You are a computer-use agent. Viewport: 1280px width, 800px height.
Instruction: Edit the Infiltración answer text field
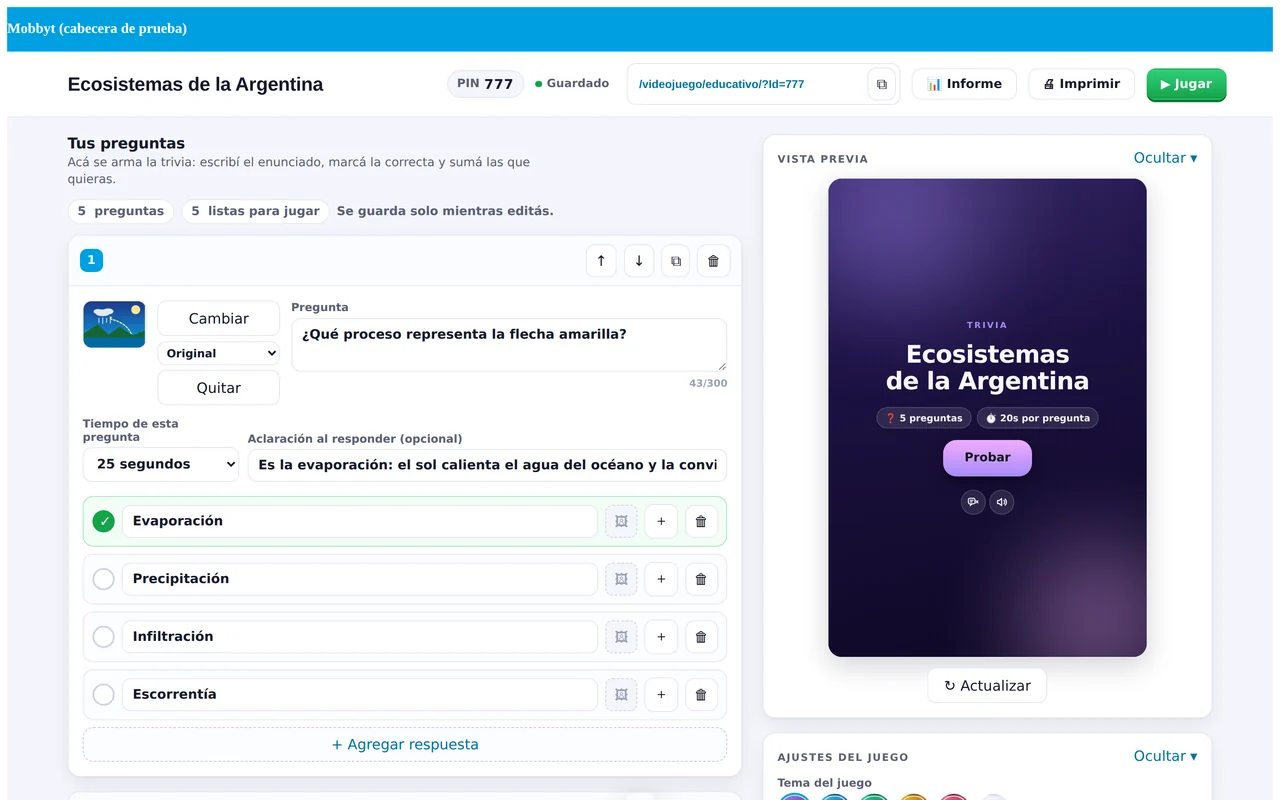[360, 637]
